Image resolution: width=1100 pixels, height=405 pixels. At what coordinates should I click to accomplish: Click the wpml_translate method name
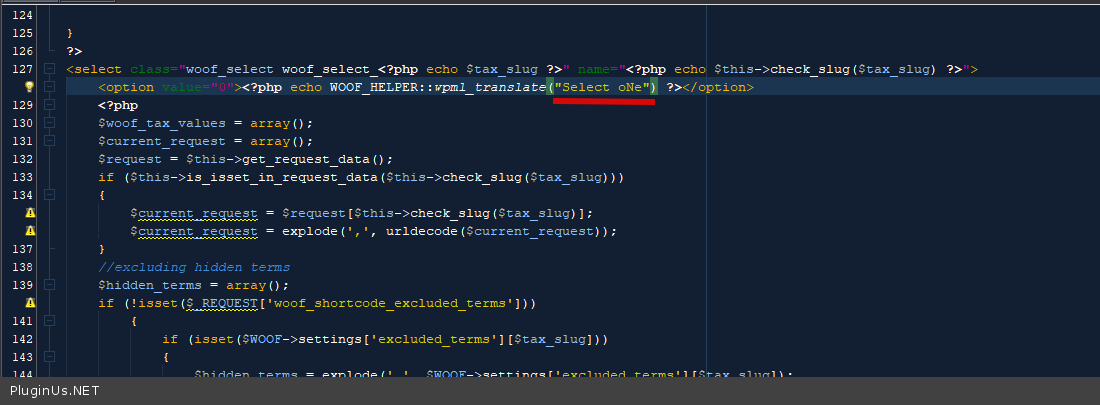point(490,87)
